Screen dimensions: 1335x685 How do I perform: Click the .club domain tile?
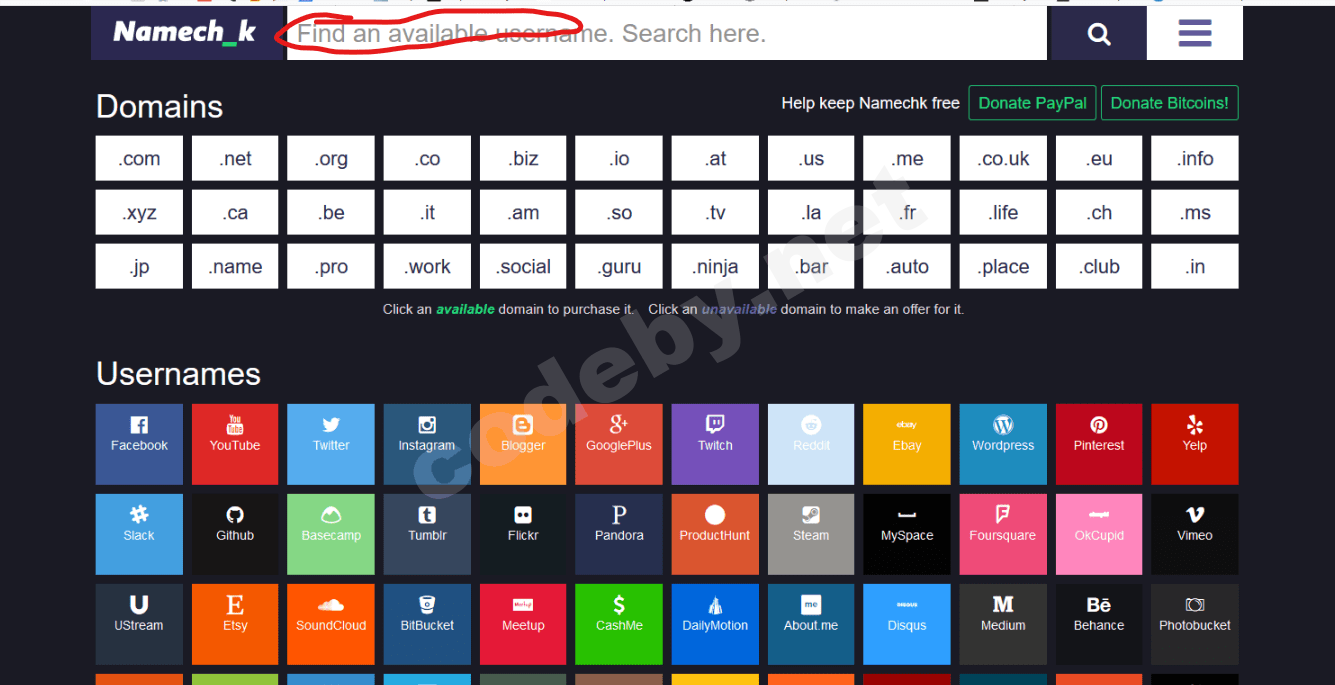(x=1099, y=266)
